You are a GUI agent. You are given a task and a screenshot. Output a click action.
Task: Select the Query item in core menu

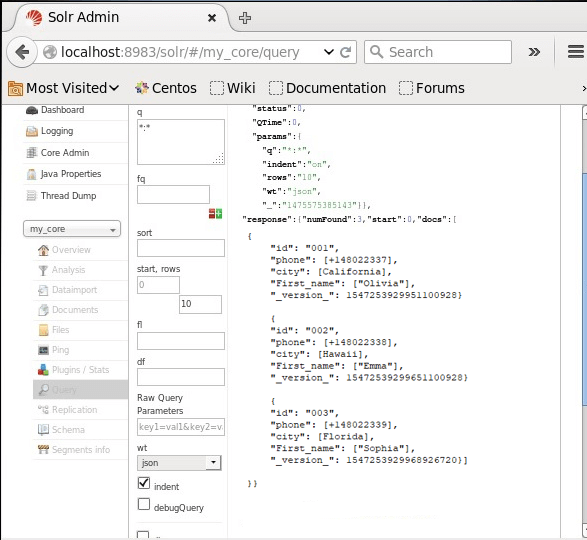pyautogui.click(x=80, y=390)
